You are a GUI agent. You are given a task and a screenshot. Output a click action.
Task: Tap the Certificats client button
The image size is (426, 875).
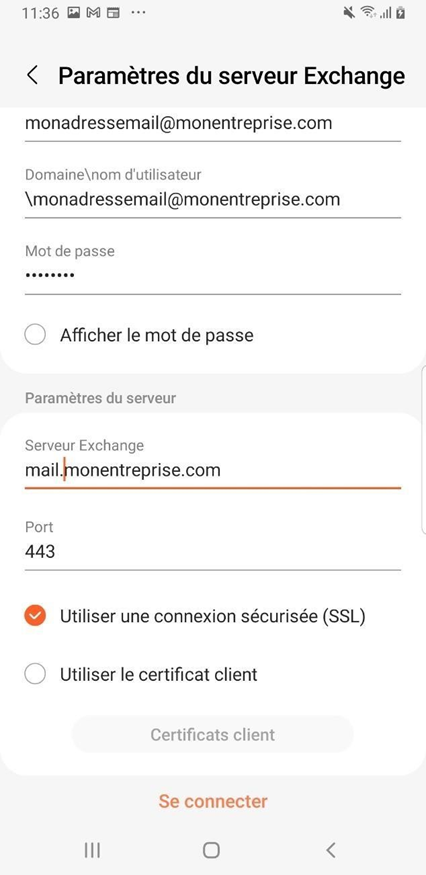click(213, 734)
